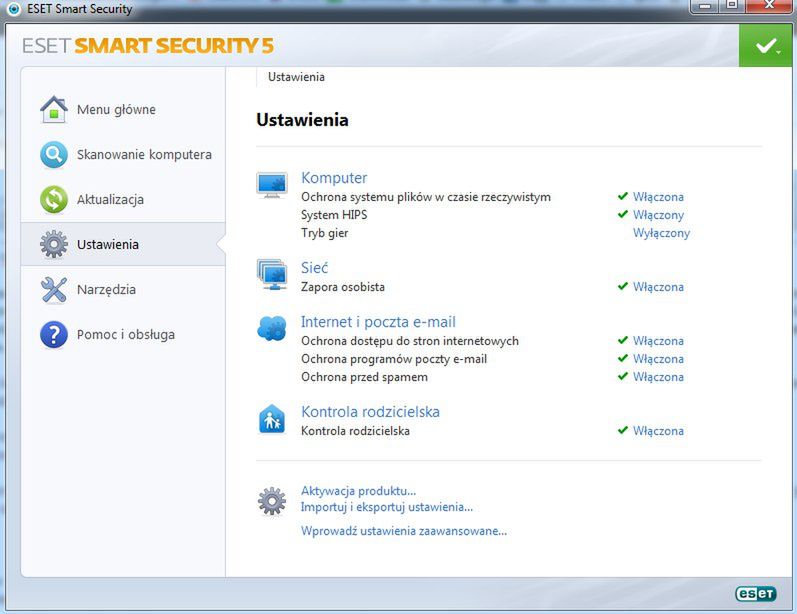The width and height of the screenshot is (797, 614).
Task: Click the Skanowanie komputera magnifier icon
Action: pos(53,155)
